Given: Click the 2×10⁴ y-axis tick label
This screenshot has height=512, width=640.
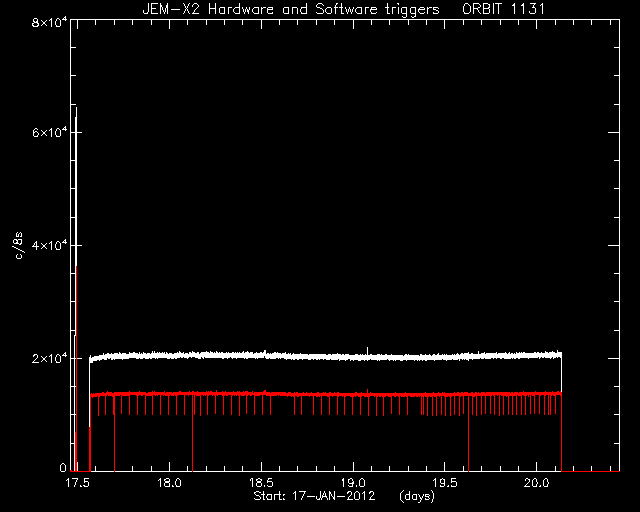Looking at the screenshot, I should pyautogui.click(x=49, y=358).
